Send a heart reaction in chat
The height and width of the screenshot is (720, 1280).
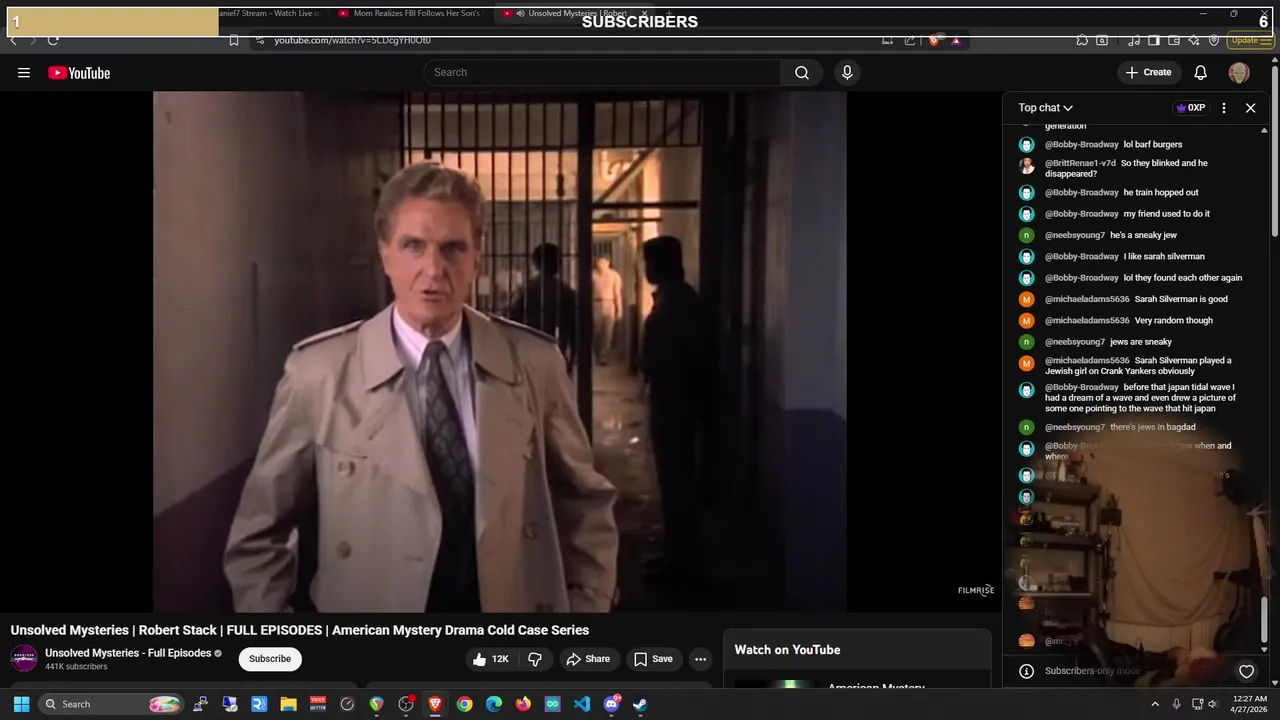[x=1246, y=671]
